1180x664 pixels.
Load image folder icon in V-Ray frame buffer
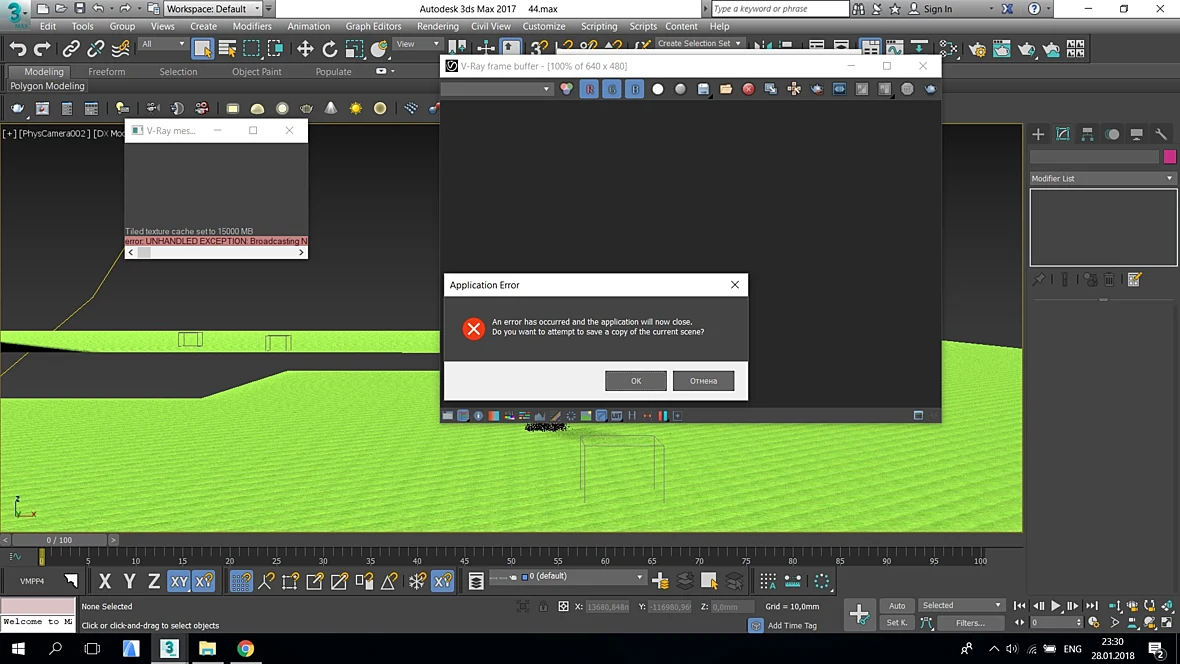coord(725,89)
